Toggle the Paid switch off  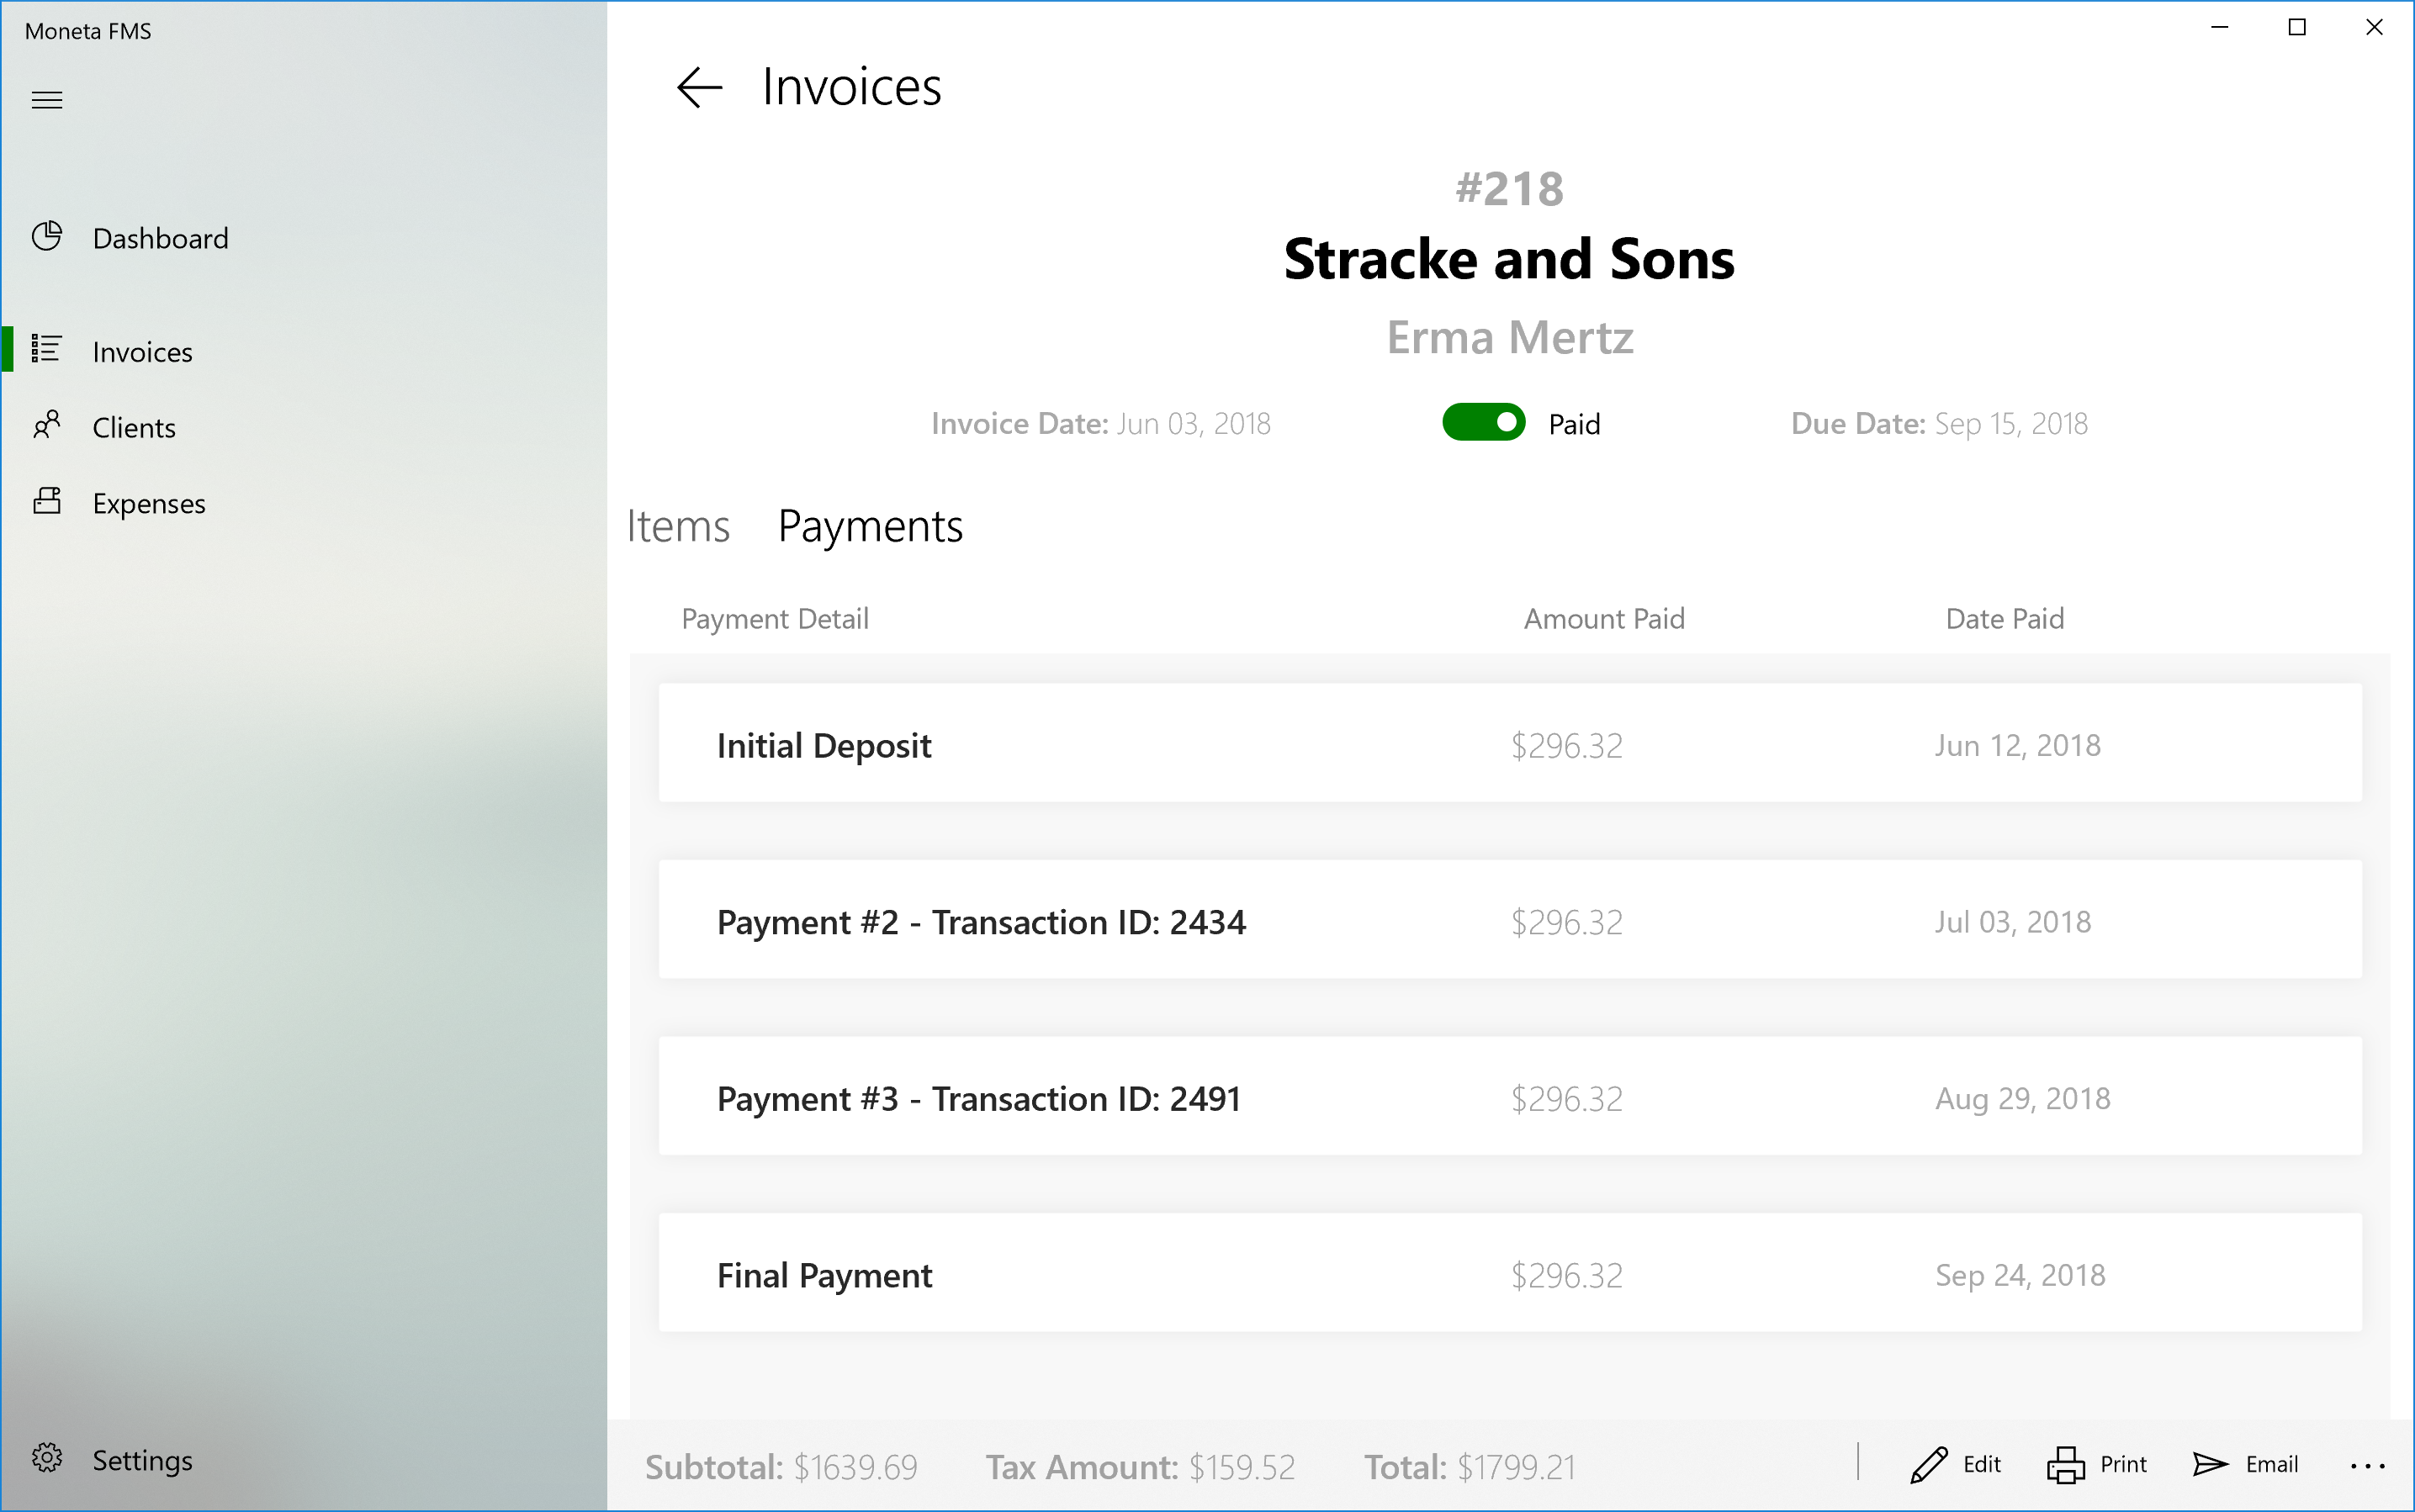pyautogui.click(x=1483, y=423)
